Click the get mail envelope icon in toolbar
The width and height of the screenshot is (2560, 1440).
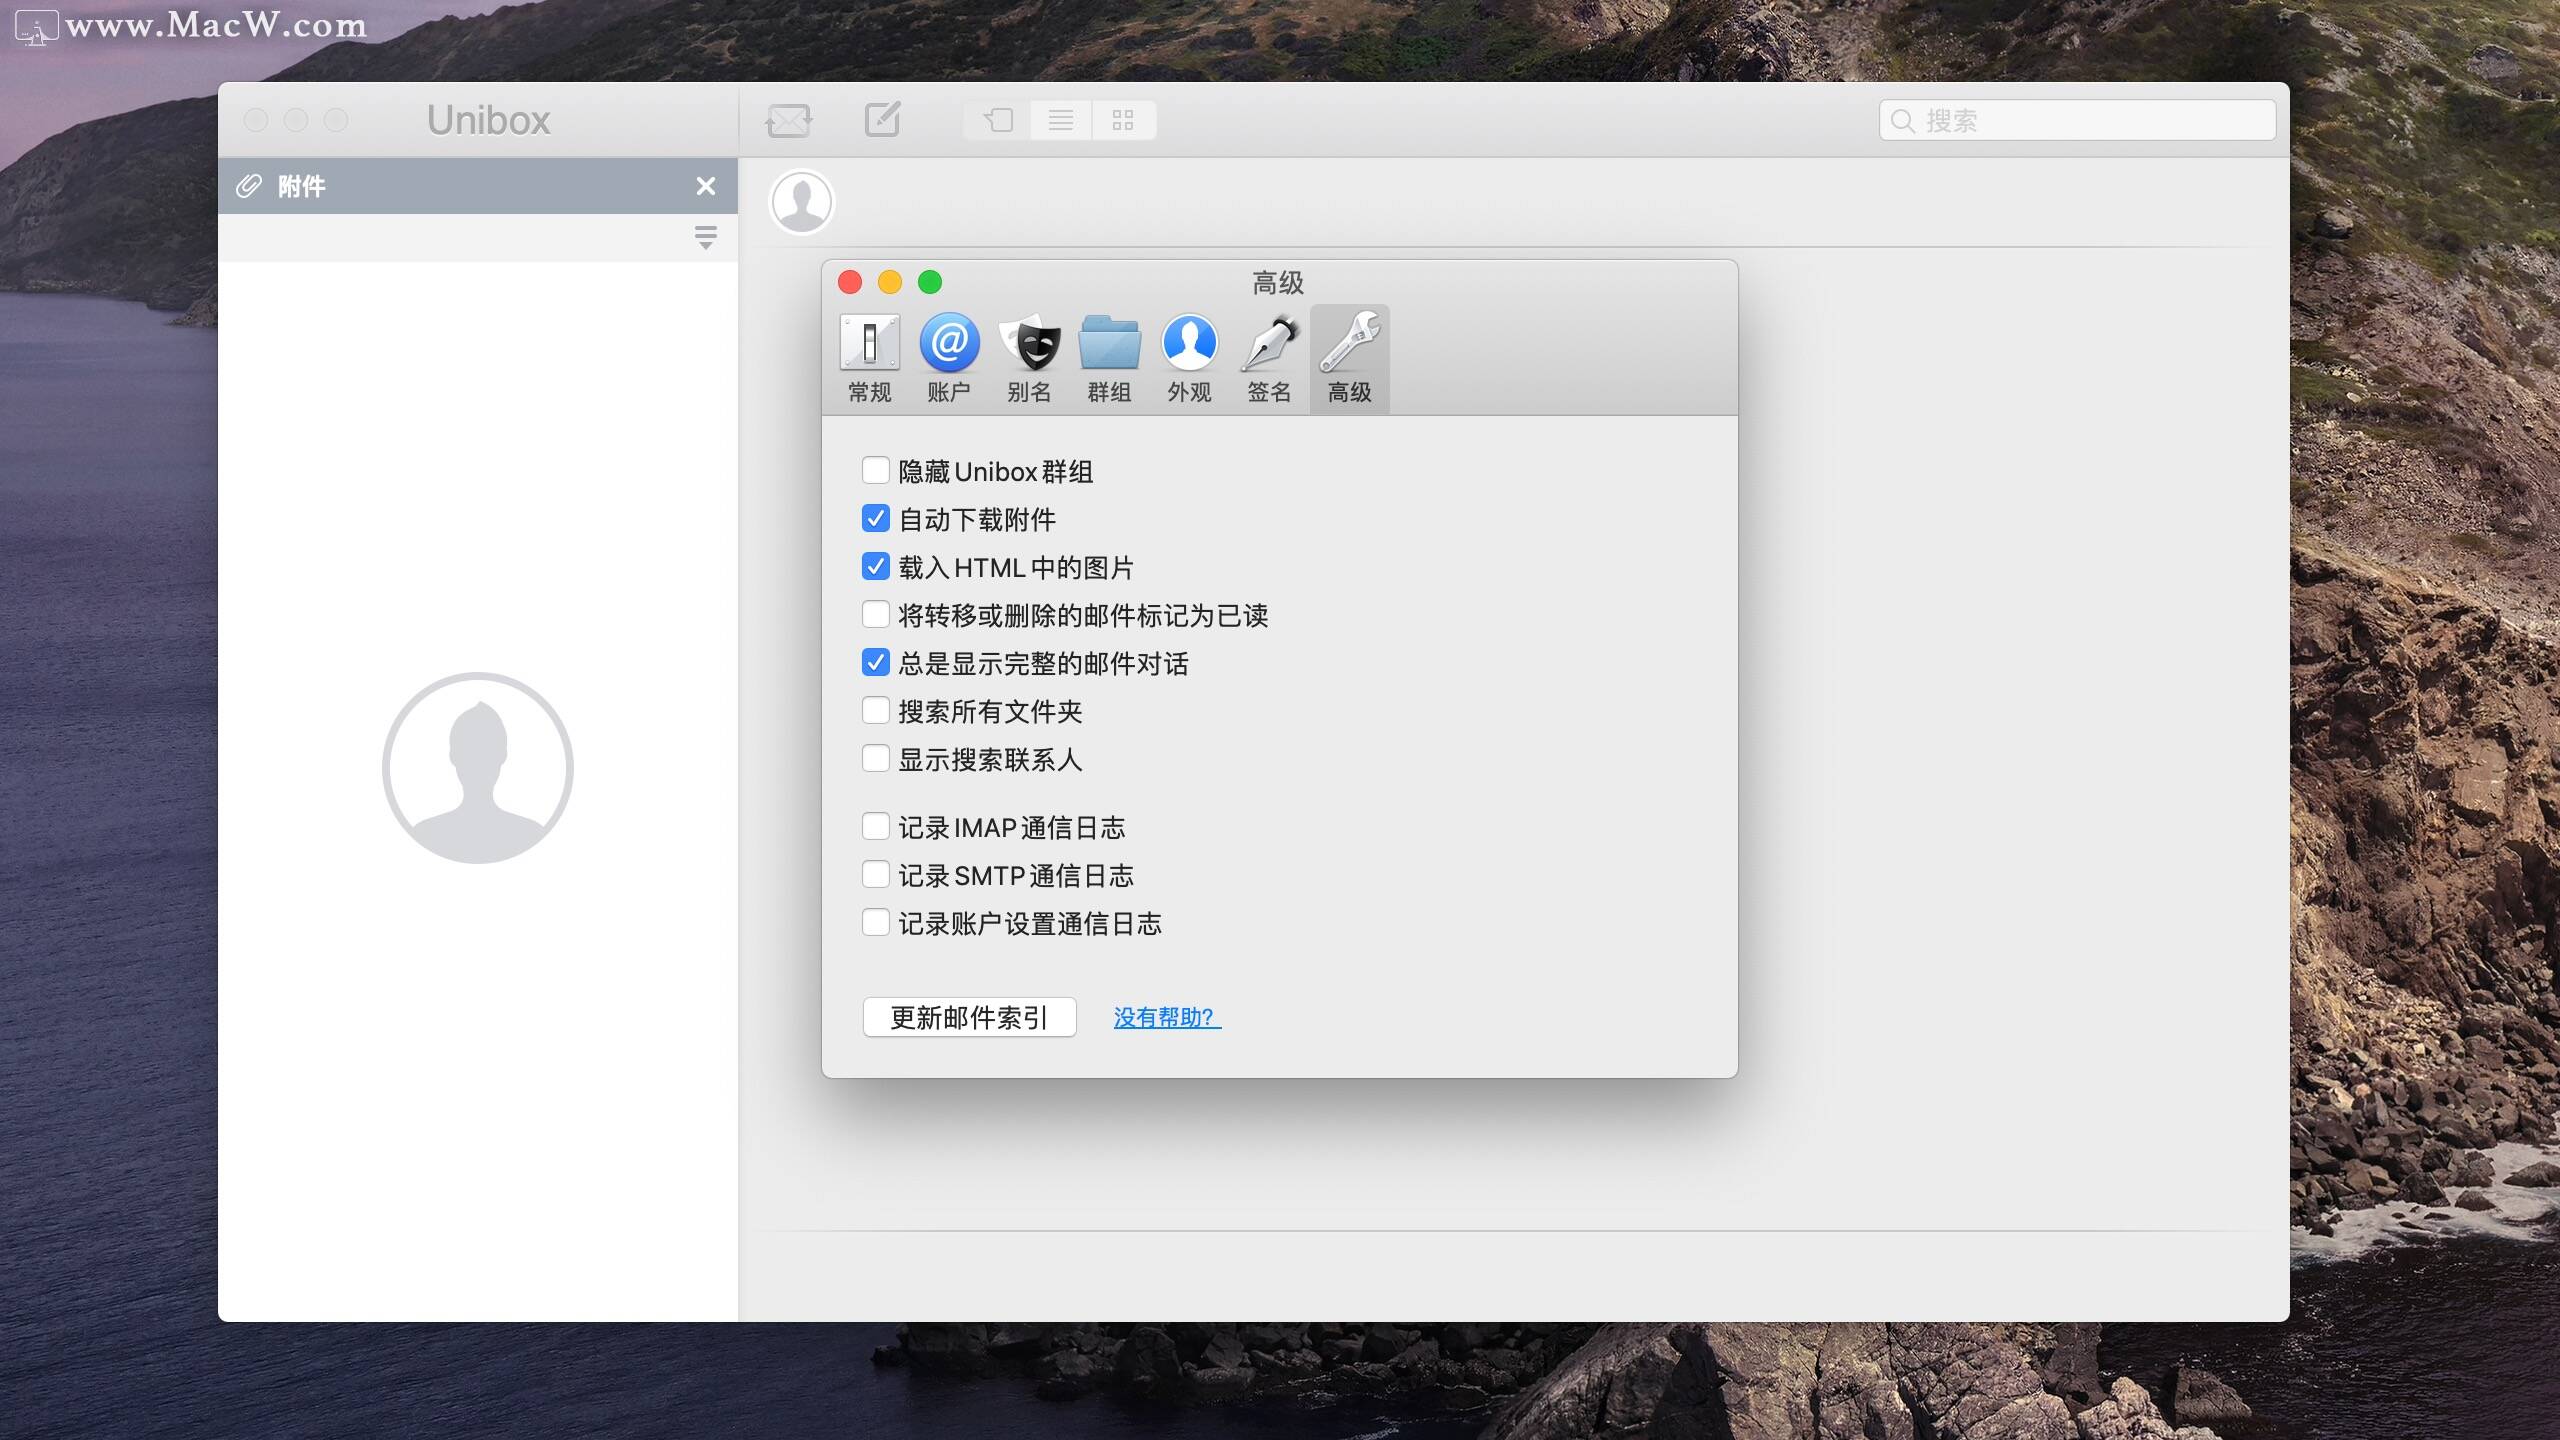(789, 121)
